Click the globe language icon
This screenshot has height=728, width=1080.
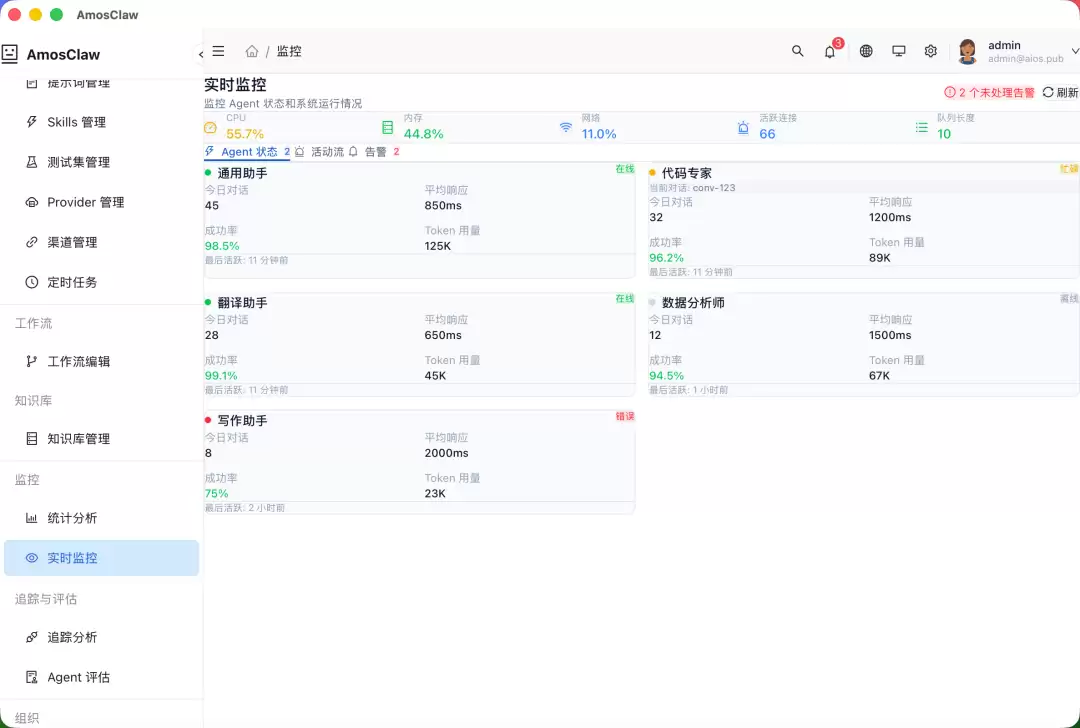pyautogui.click(x=866, y=51)
